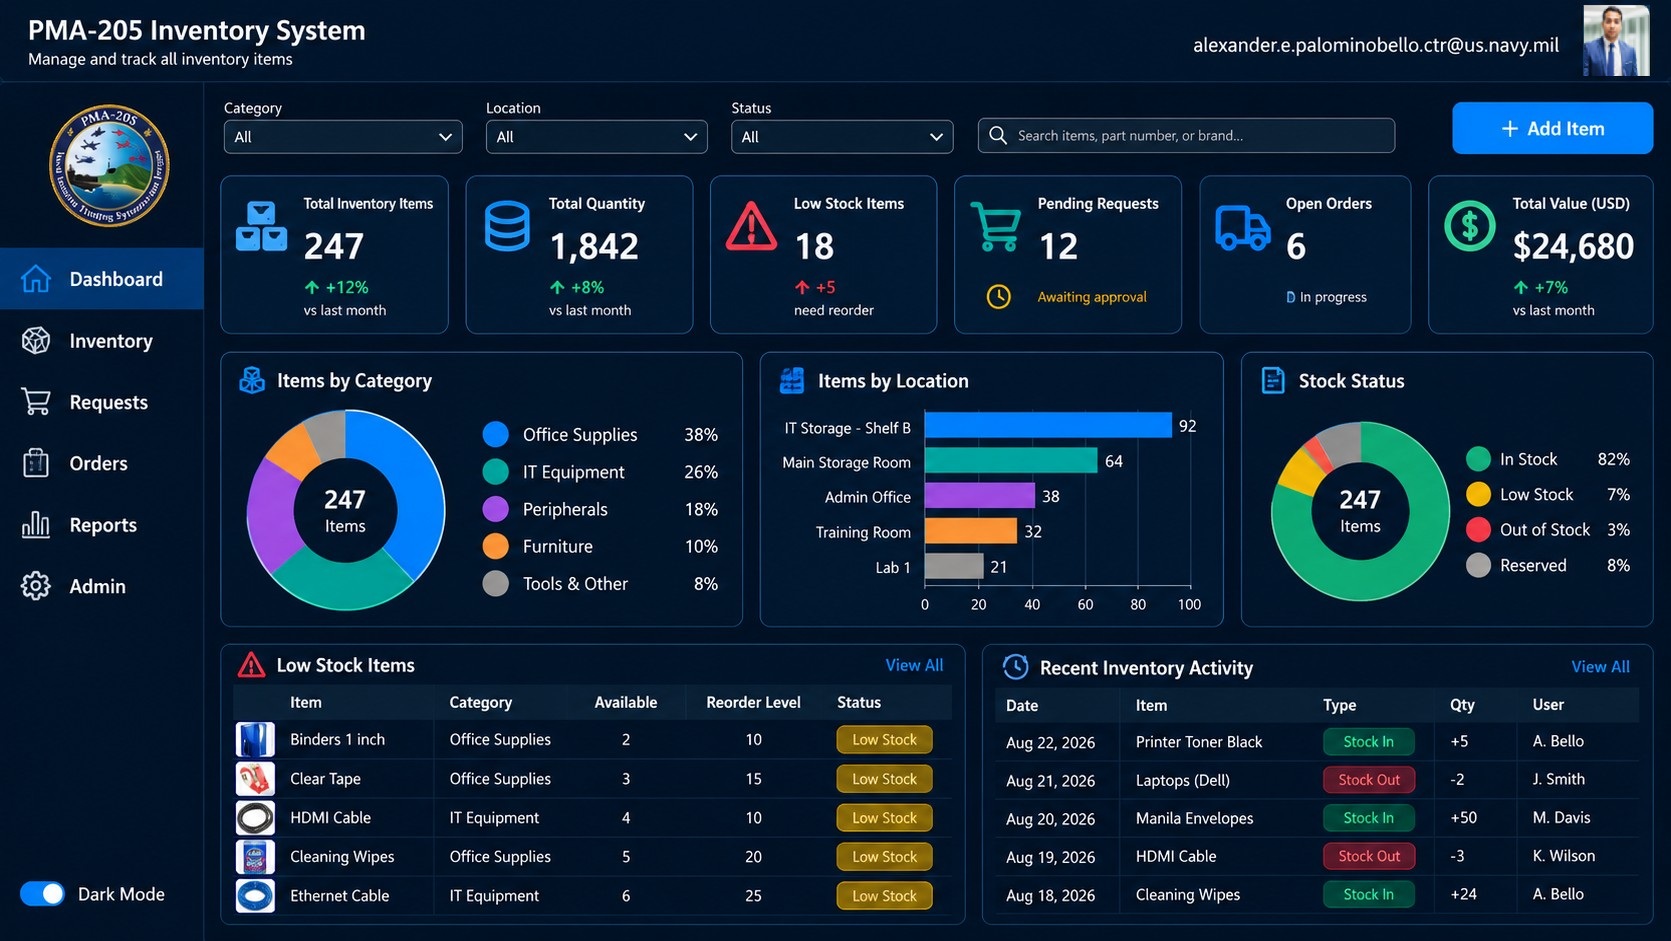
Task: Open the Category dropdown
Action: click(x=343, y=137)
